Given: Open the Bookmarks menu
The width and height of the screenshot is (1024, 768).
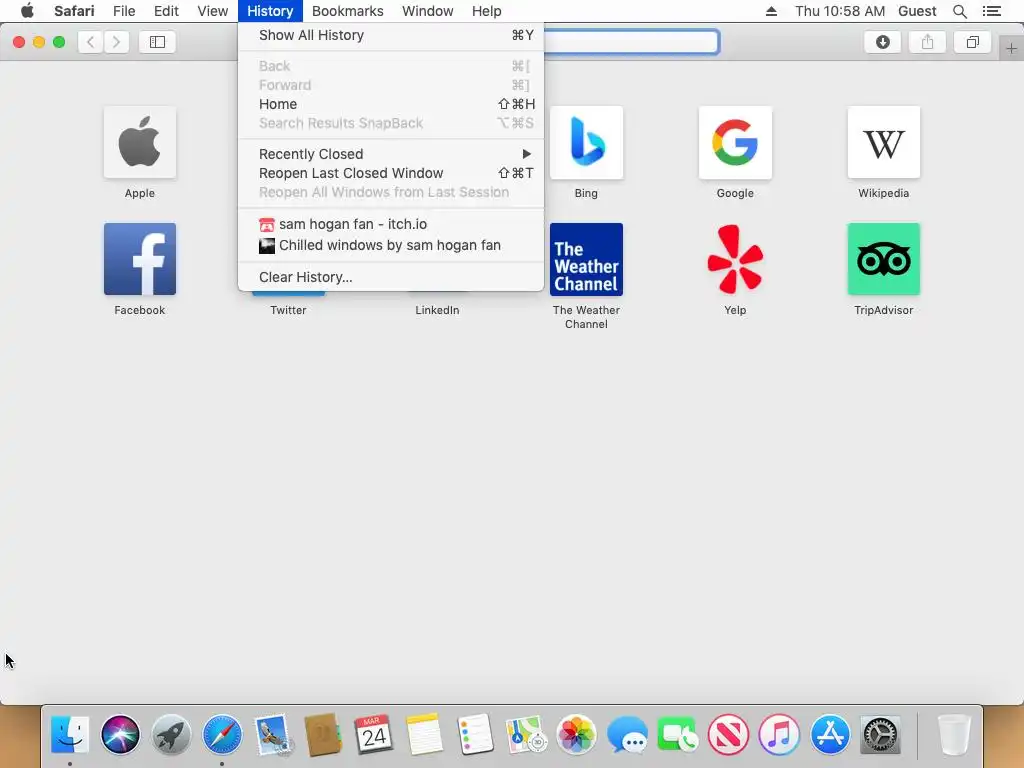Looking at the screenshot, I should [347, 11].
